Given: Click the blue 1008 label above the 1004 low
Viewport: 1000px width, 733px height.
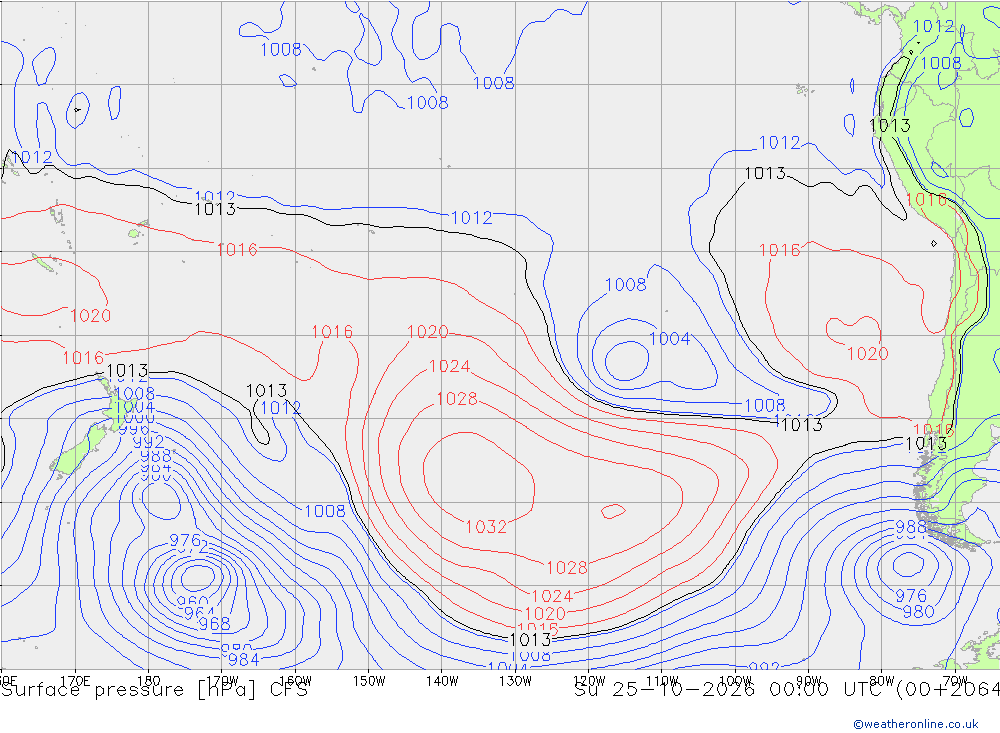Looking at the screenshot, I should point(626,285).
